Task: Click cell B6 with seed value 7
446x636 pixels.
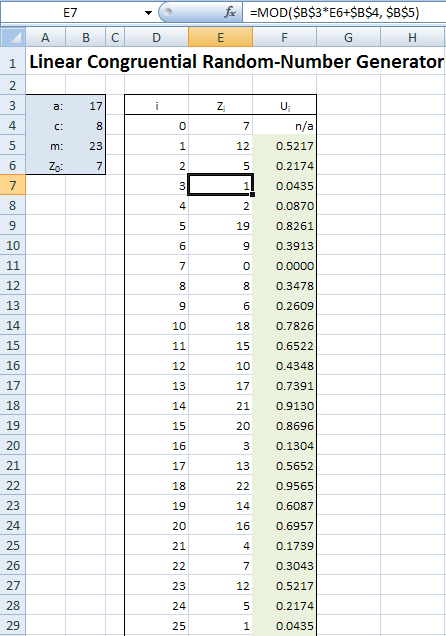Action: [x=86, y=165]
